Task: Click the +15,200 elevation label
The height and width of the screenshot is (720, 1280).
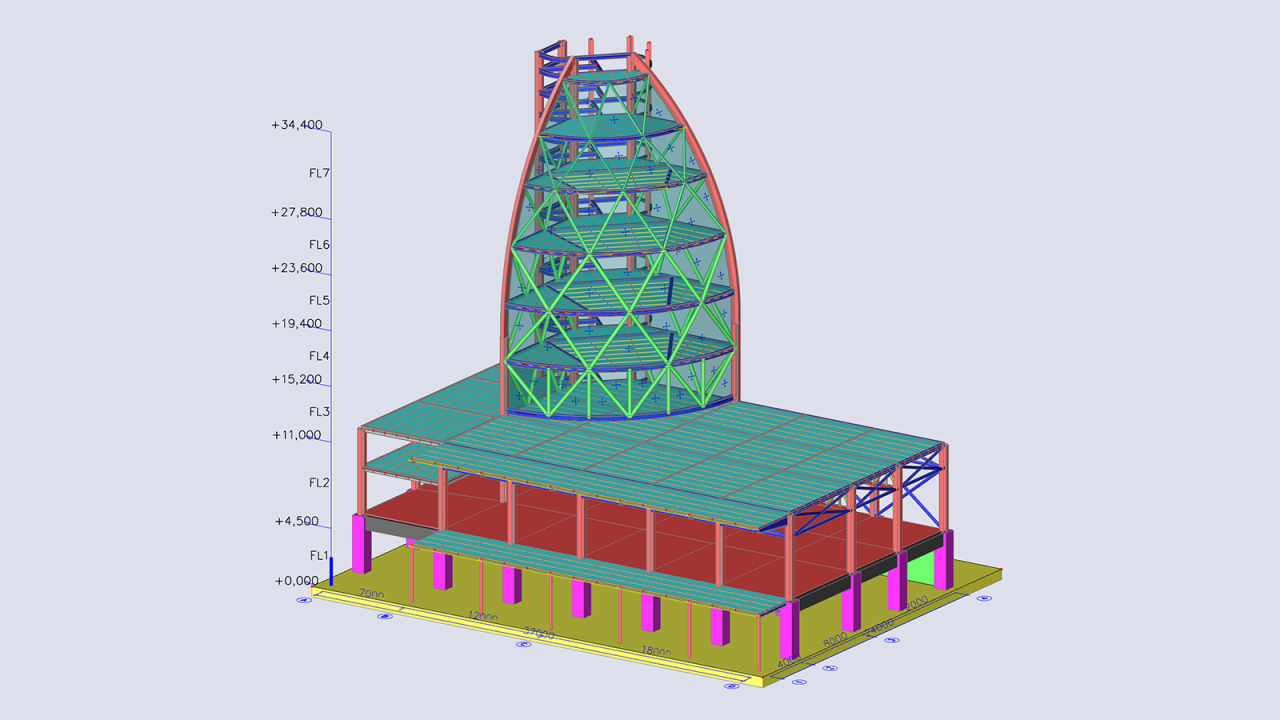Action: (296, 380)
